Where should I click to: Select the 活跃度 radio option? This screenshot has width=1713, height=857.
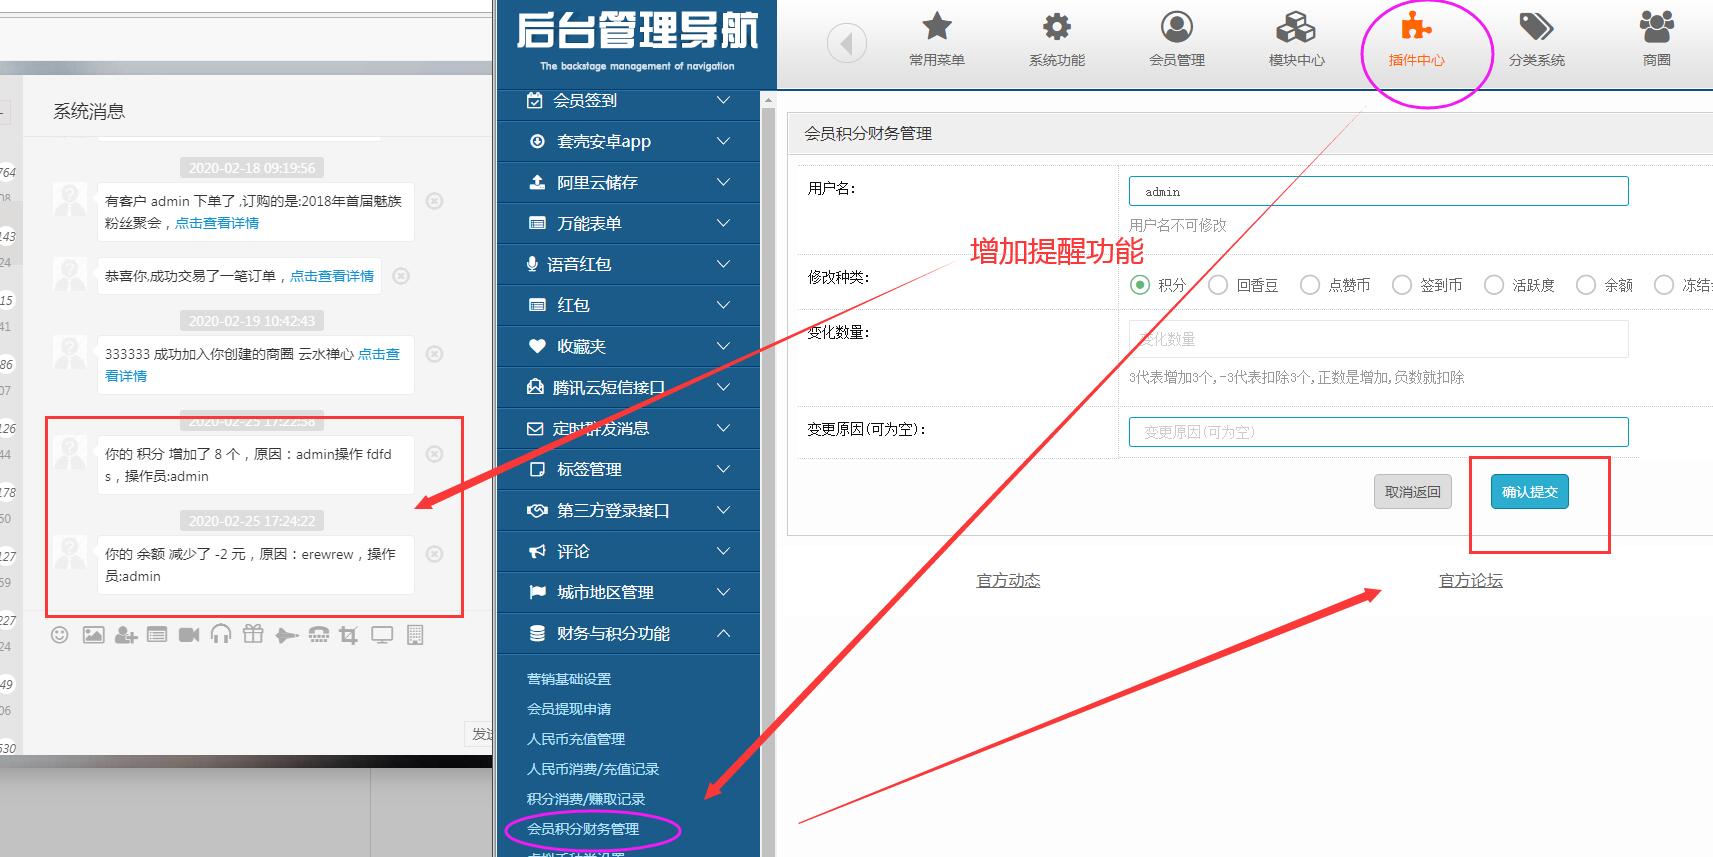1494,285
